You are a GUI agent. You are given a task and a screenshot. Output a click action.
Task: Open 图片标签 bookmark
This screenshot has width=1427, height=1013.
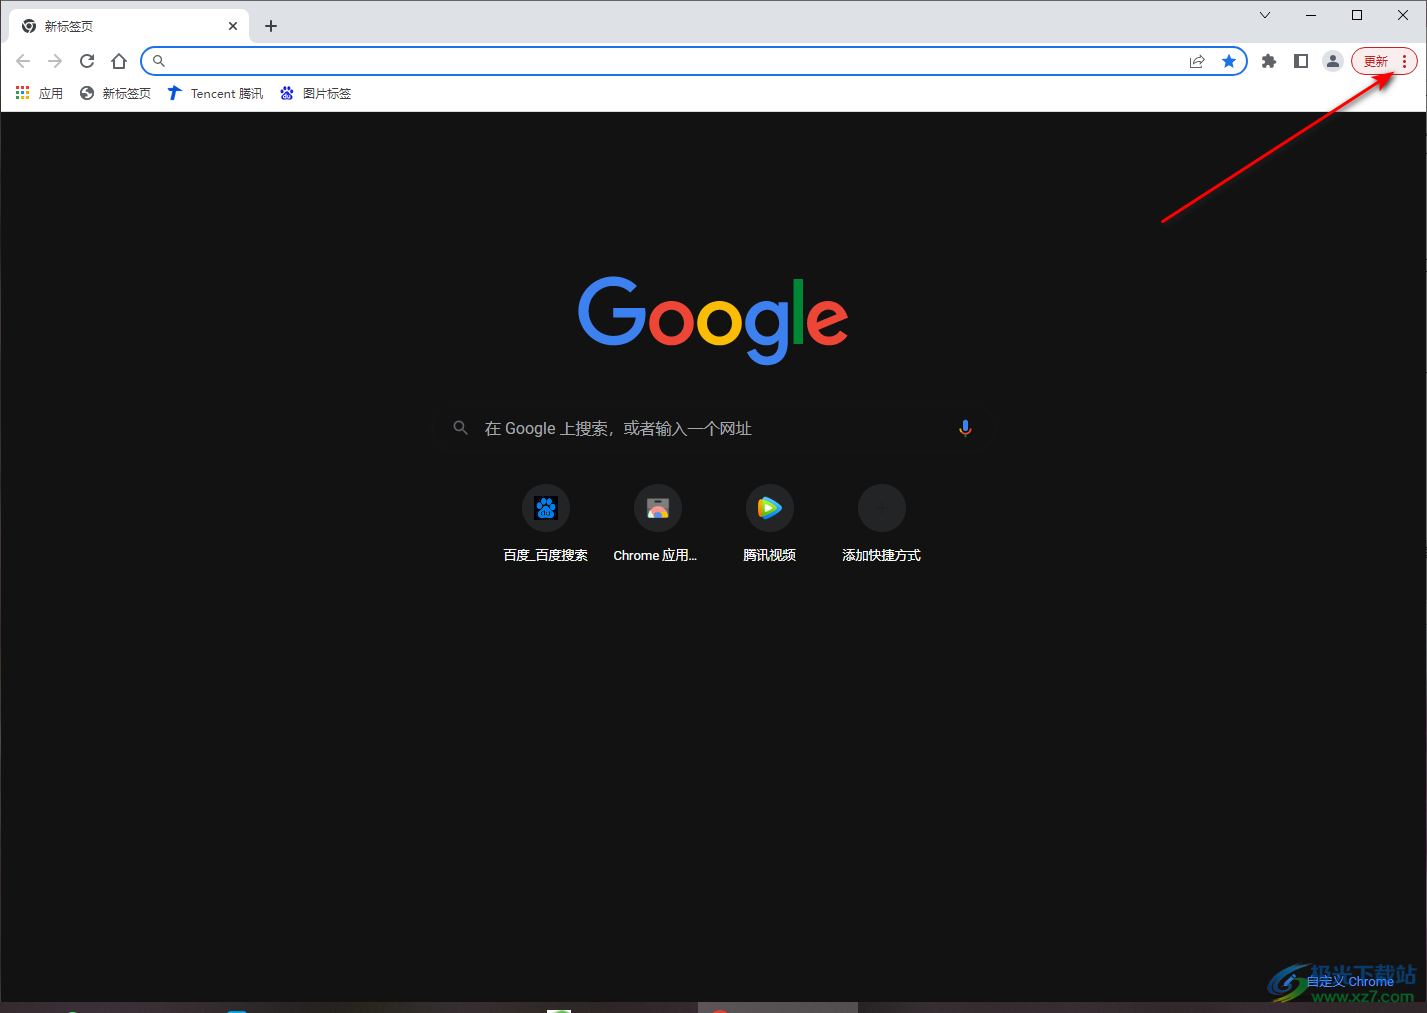pyautogui.click(x=316, y=93)
